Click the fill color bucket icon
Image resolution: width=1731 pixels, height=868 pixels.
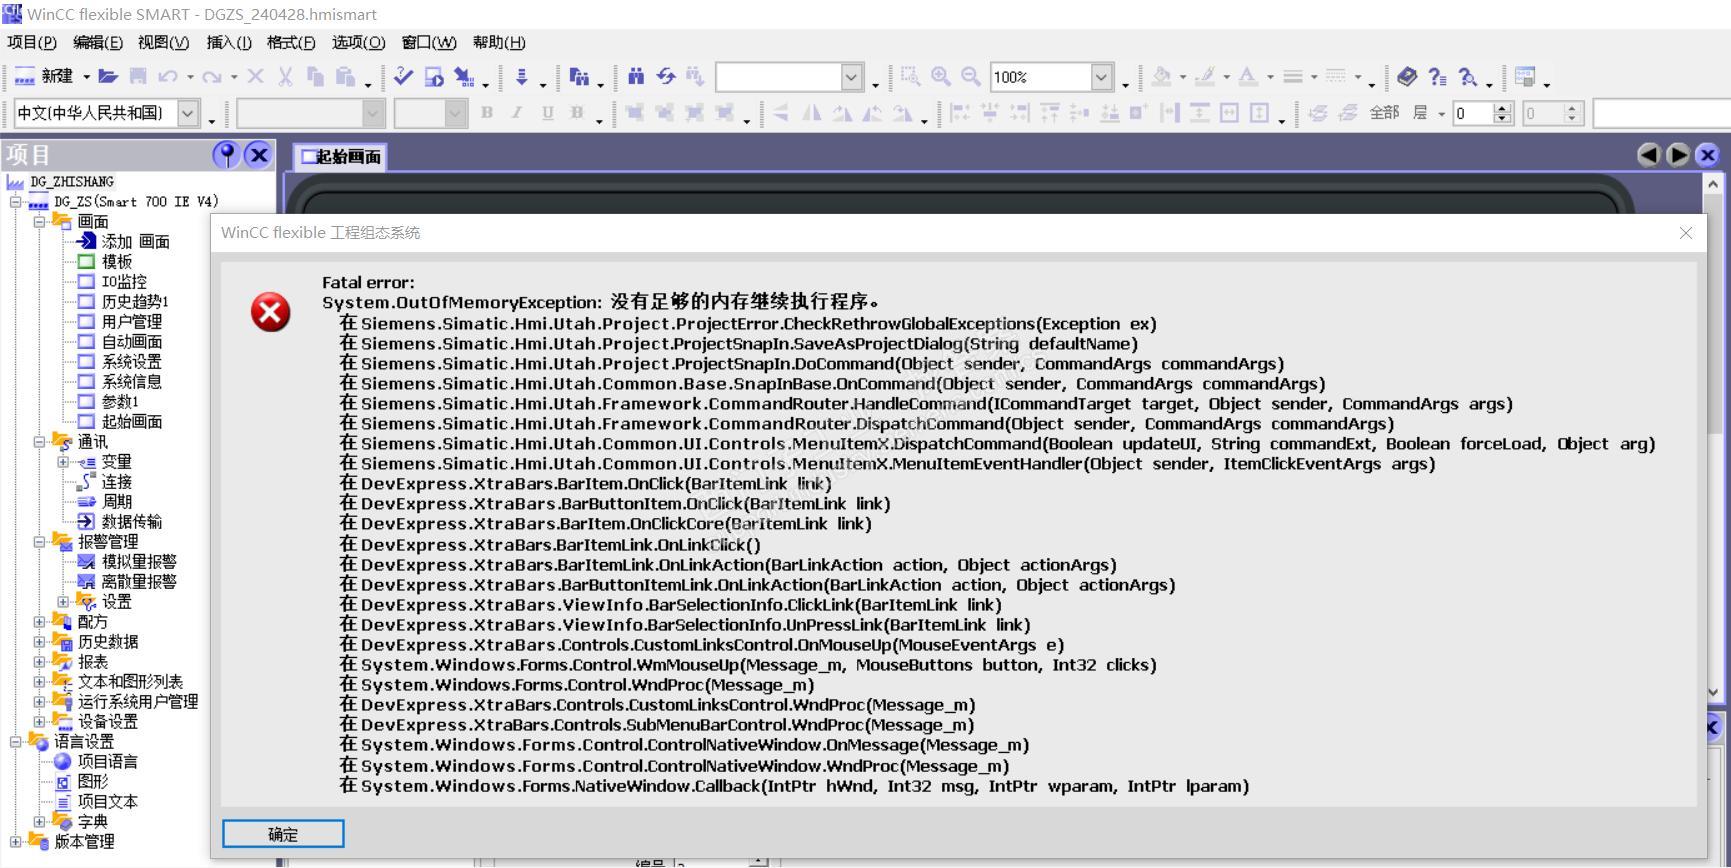[1161, 77]
